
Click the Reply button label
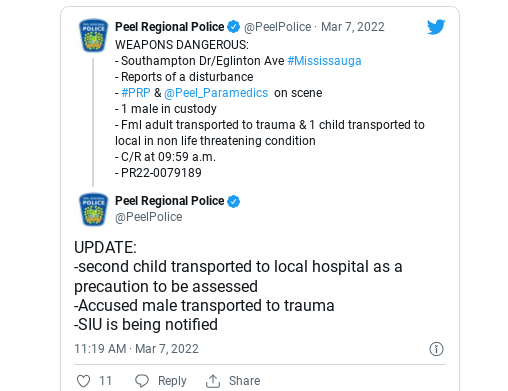[x=172, y=381]
